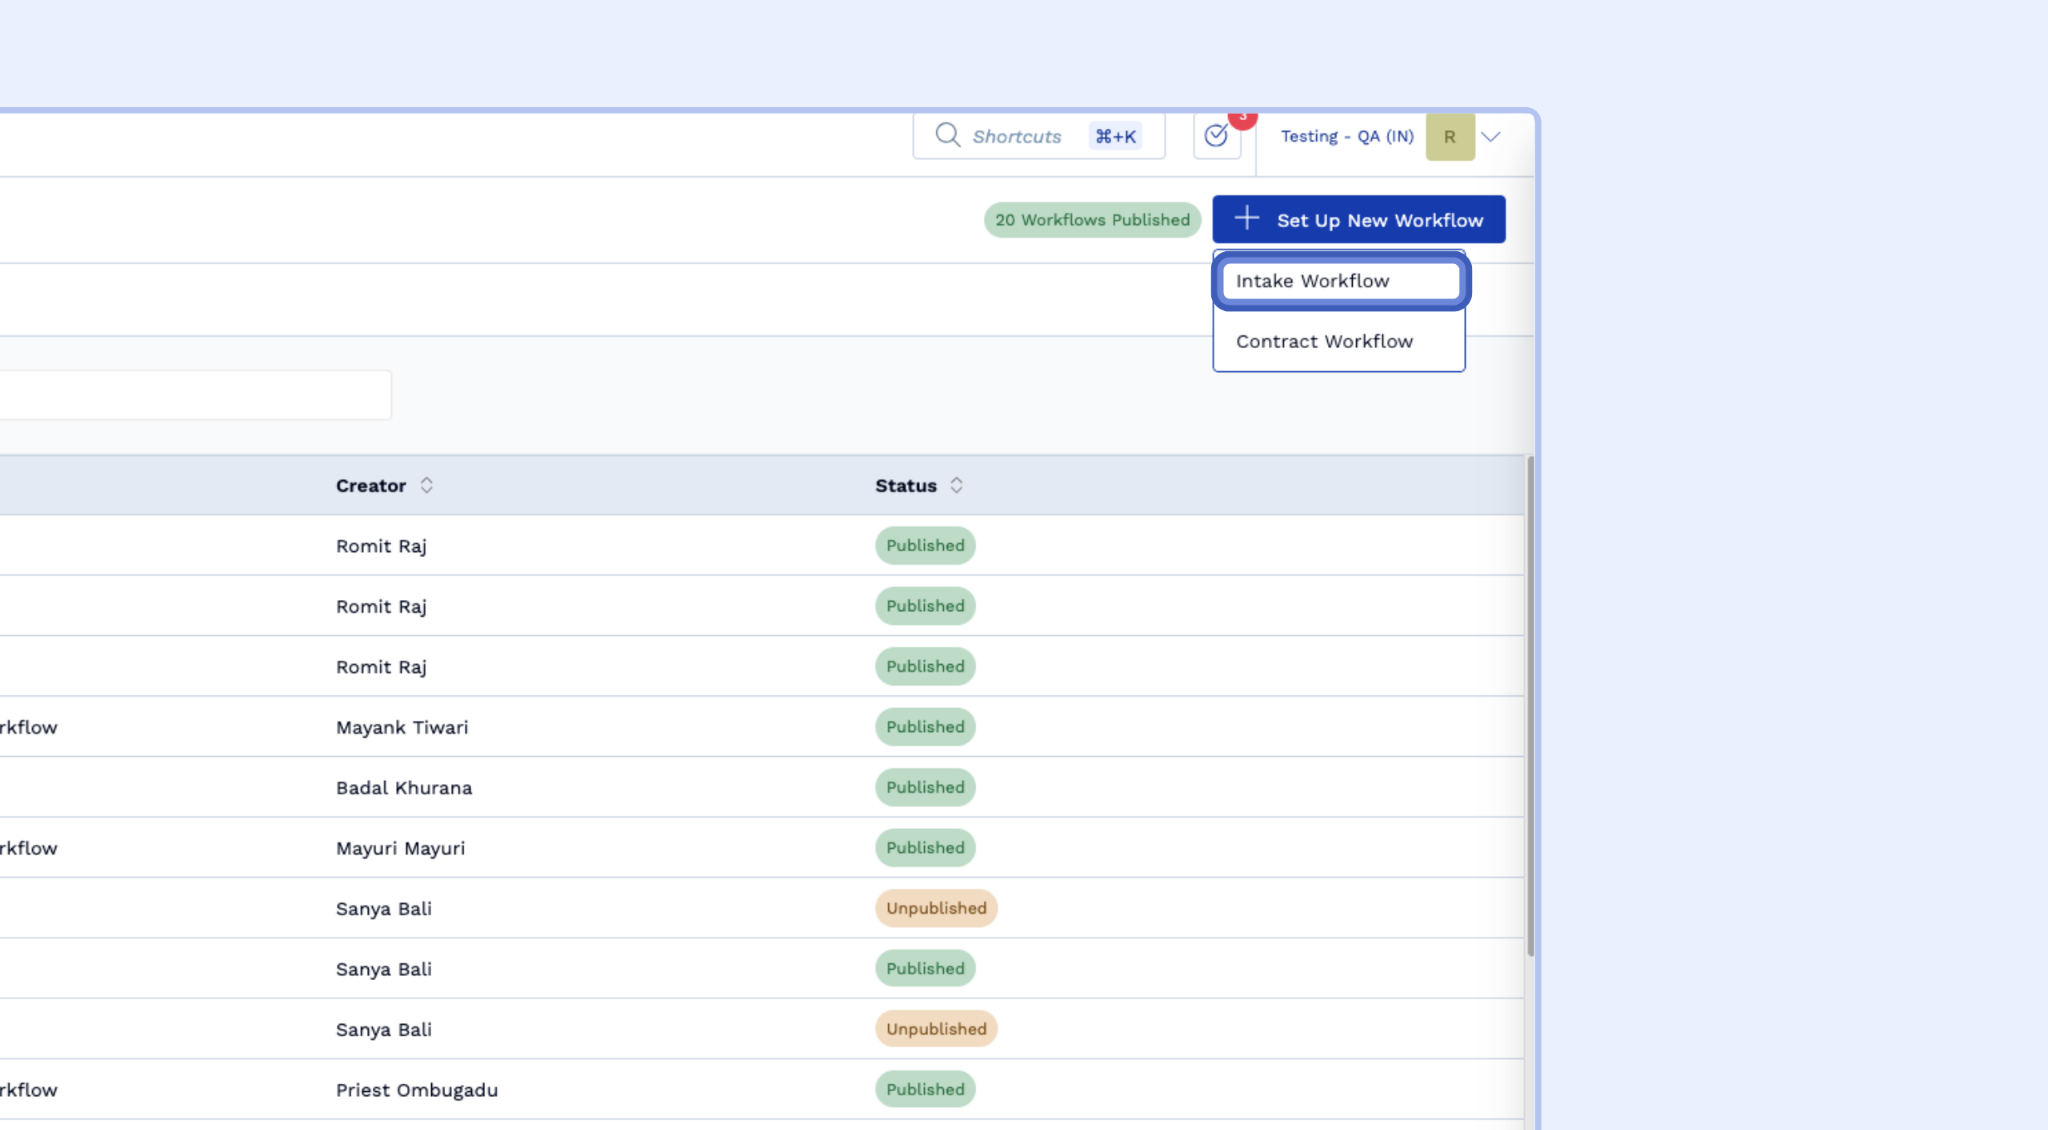
Task: Open the tasks checkmark icon with notification badge
Action: point(1216,136)
